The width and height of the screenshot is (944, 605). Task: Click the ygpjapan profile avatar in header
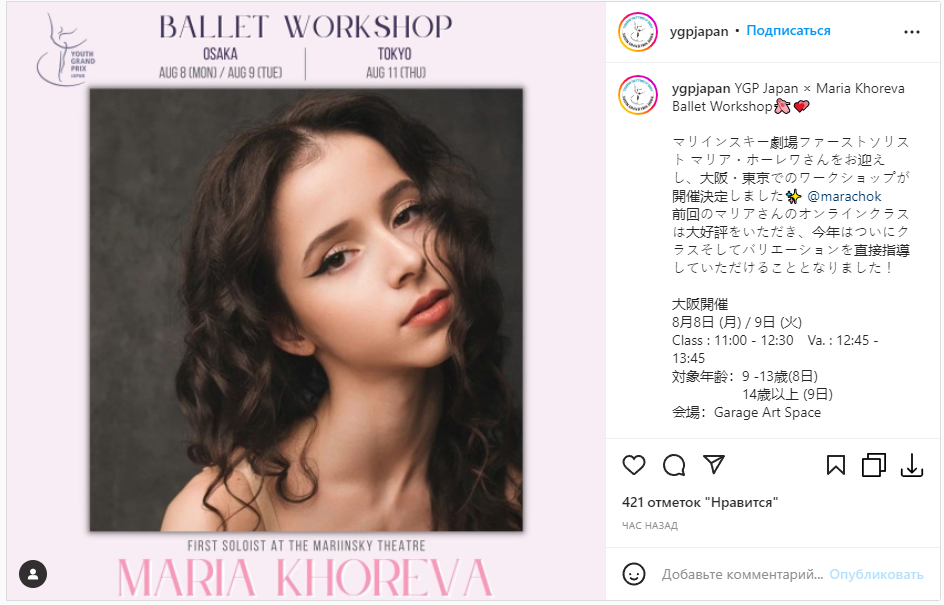coord(638,32)
